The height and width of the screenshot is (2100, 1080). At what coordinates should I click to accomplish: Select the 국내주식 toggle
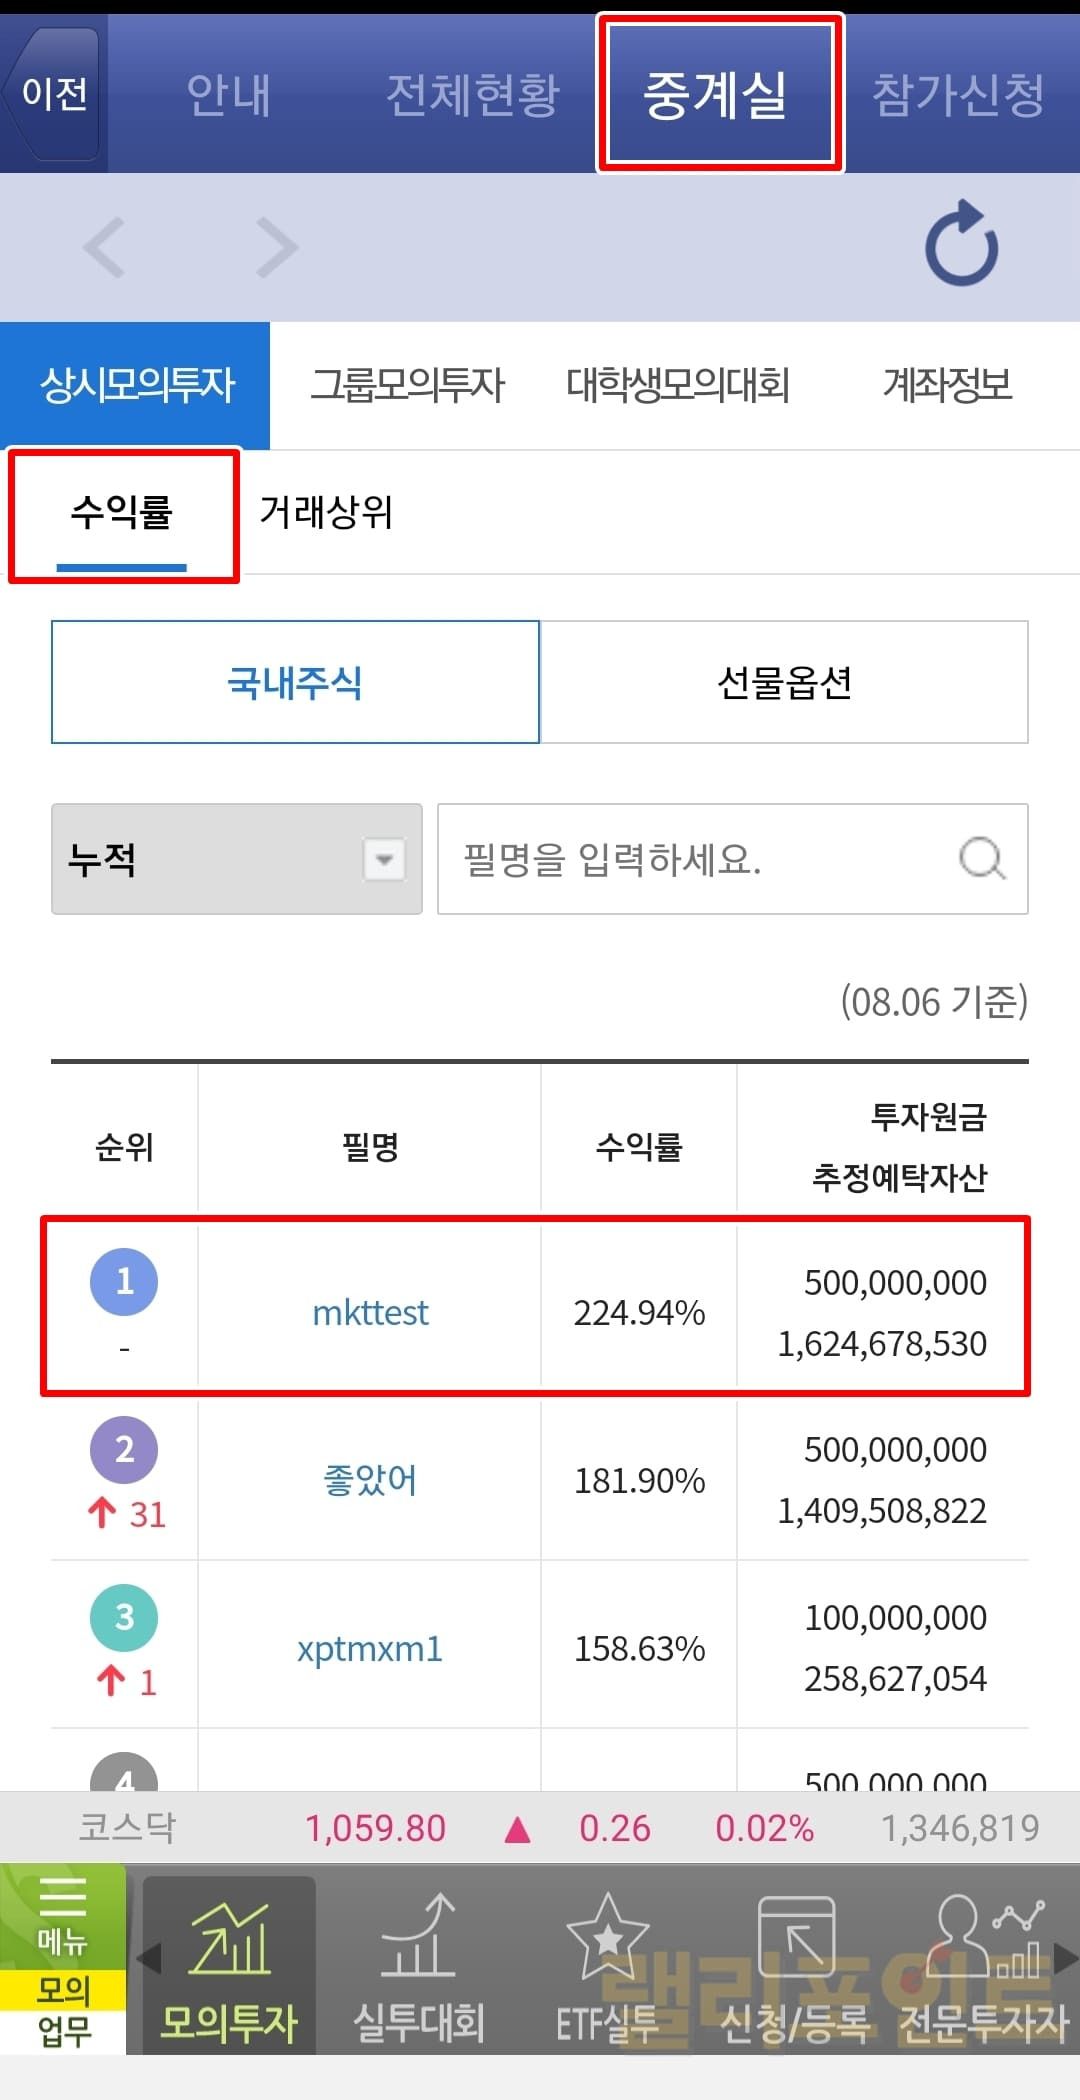[x=295, y=682]
